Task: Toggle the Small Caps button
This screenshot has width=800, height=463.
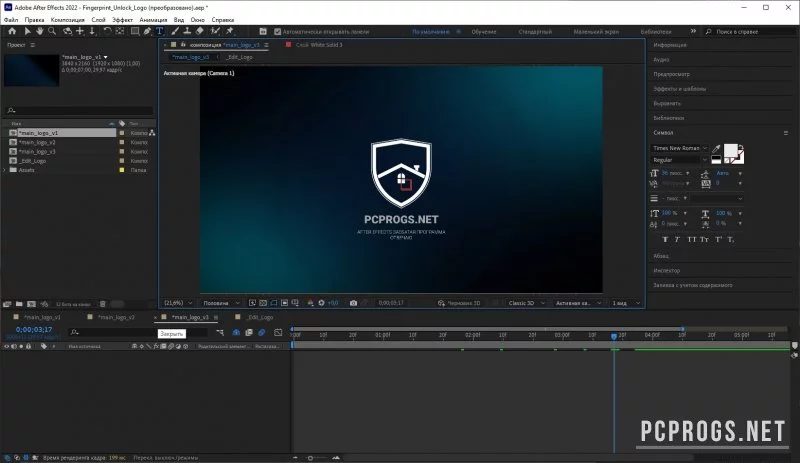Action: coord(705,239)
